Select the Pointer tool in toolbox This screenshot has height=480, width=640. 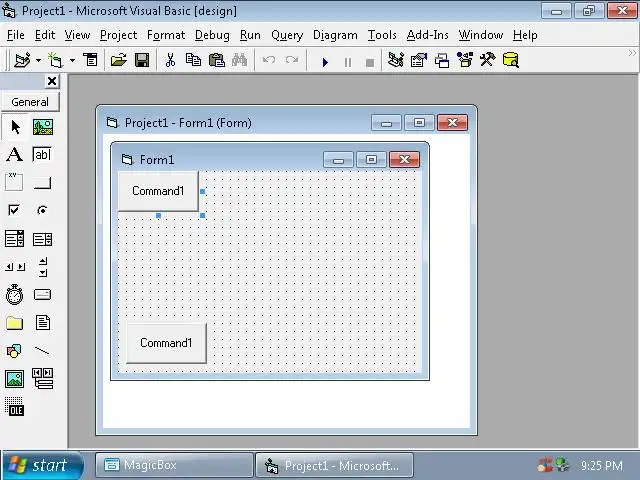[15, 127]
